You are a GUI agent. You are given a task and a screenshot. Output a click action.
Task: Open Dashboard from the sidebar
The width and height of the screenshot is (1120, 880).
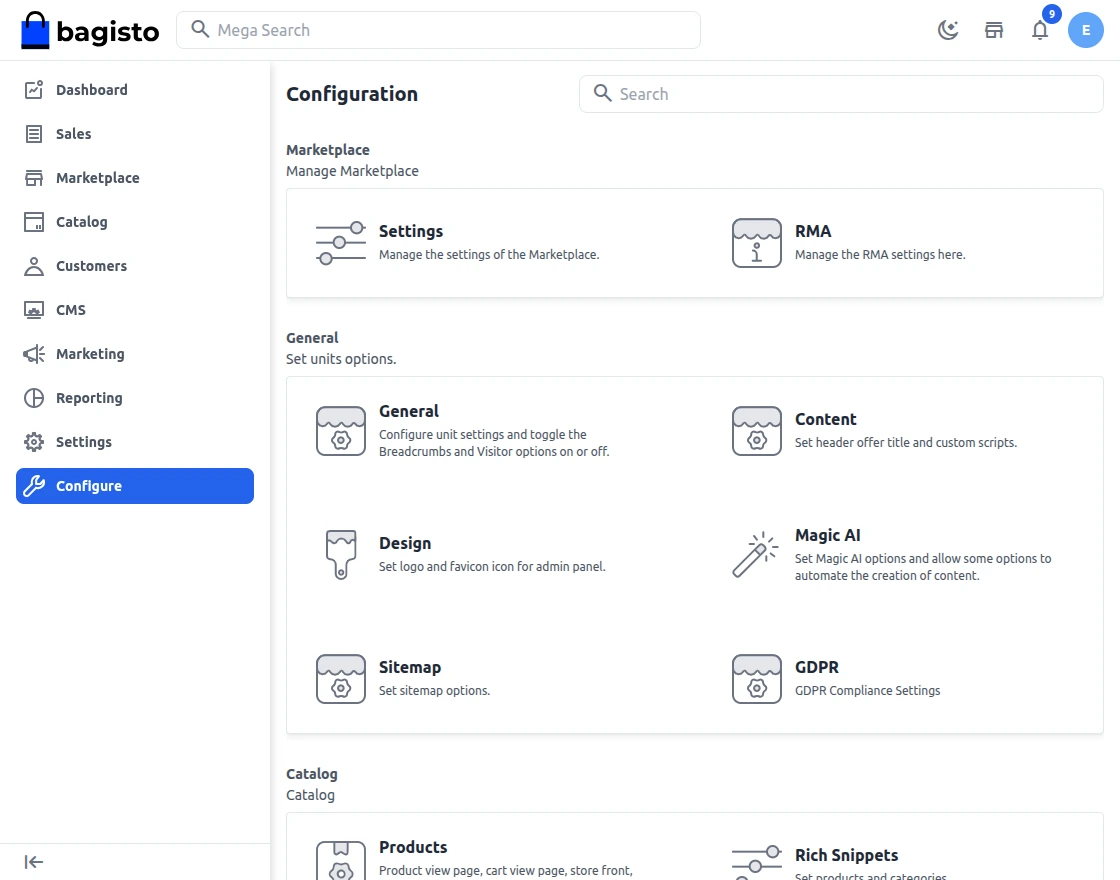point(91,90)
